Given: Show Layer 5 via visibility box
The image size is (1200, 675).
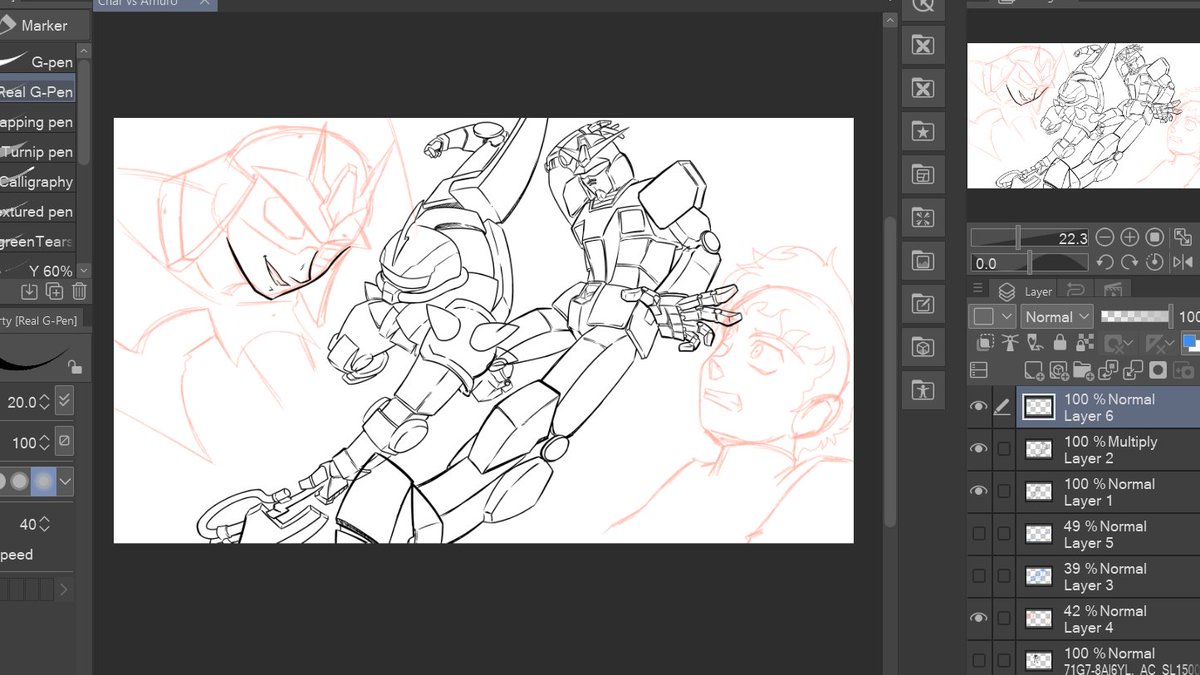Looking at the screenshot, I should [978, 533].
